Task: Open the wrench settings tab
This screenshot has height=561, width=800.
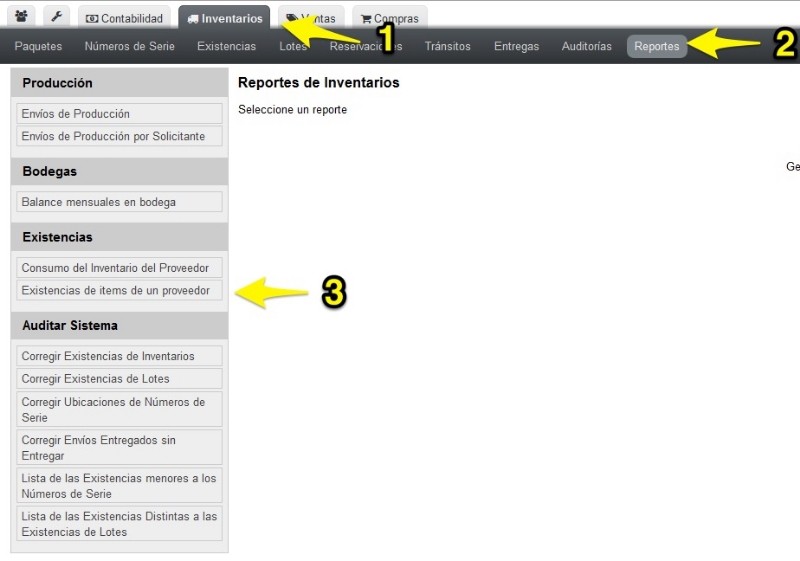Action: click(x=57, y=16)
